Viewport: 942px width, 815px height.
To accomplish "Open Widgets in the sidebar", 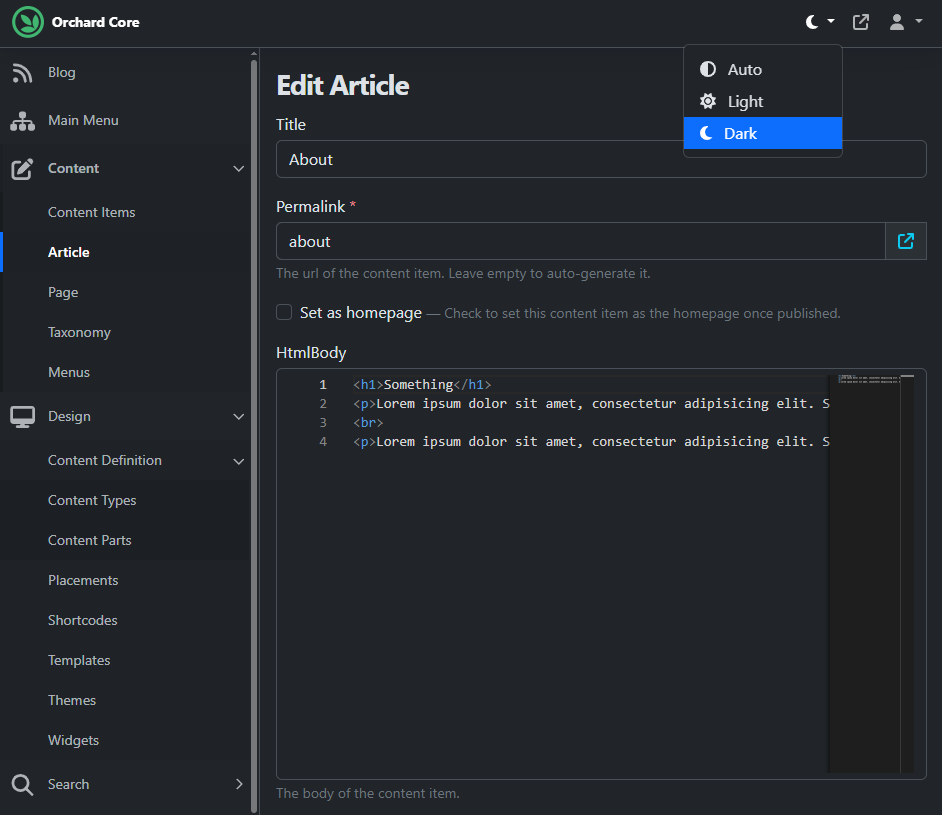I will 73,741.
